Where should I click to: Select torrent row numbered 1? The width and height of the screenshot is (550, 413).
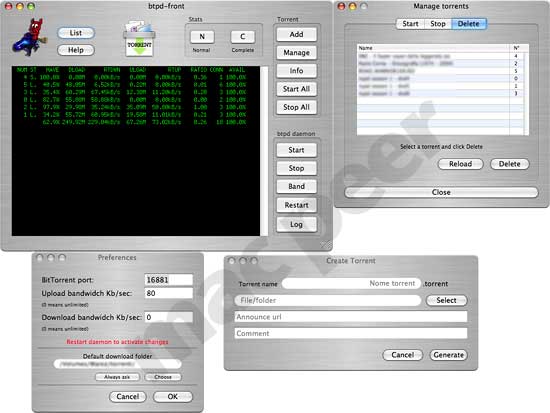coord(440,86)
